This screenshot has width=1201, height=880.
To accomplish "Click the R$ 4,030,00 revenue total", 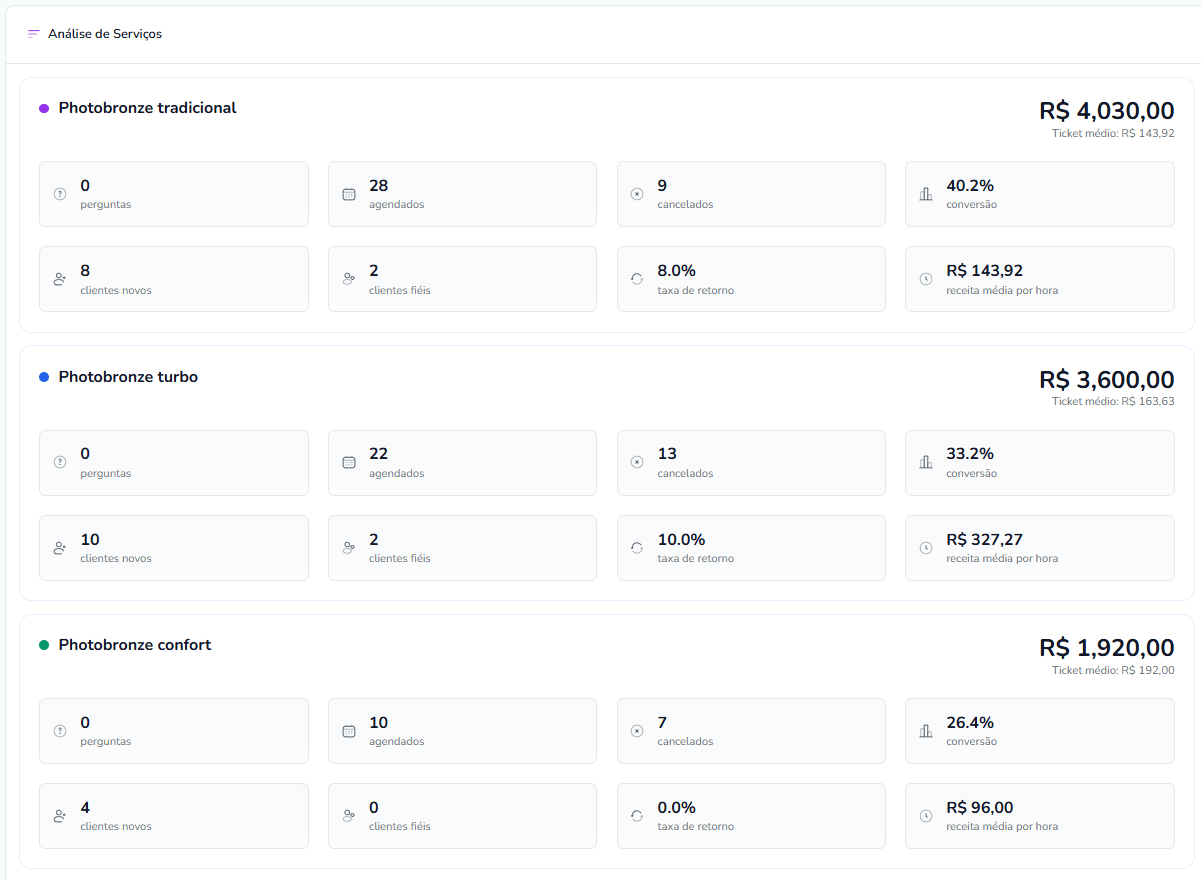I will [1106, 110].
